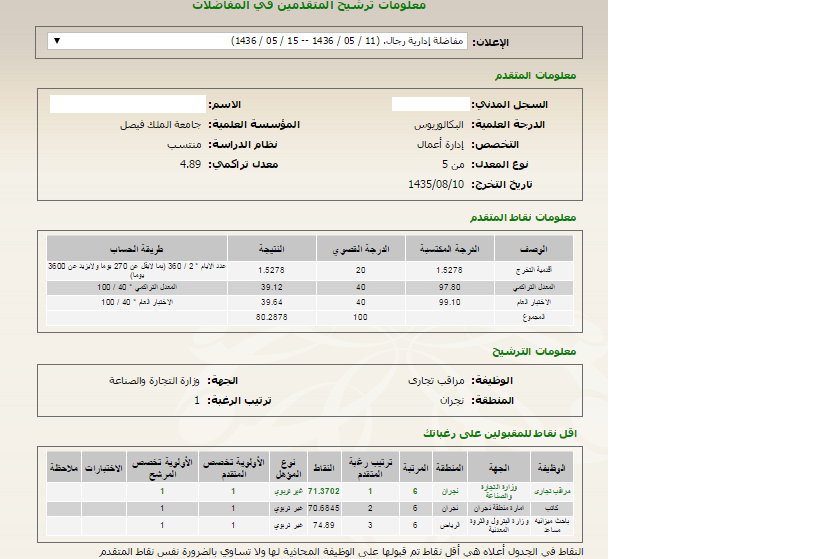This screenshot has height=559, width=819.
Task: Click the earned score 99.10
Action: pyautogui.click(x=450, y=302)
